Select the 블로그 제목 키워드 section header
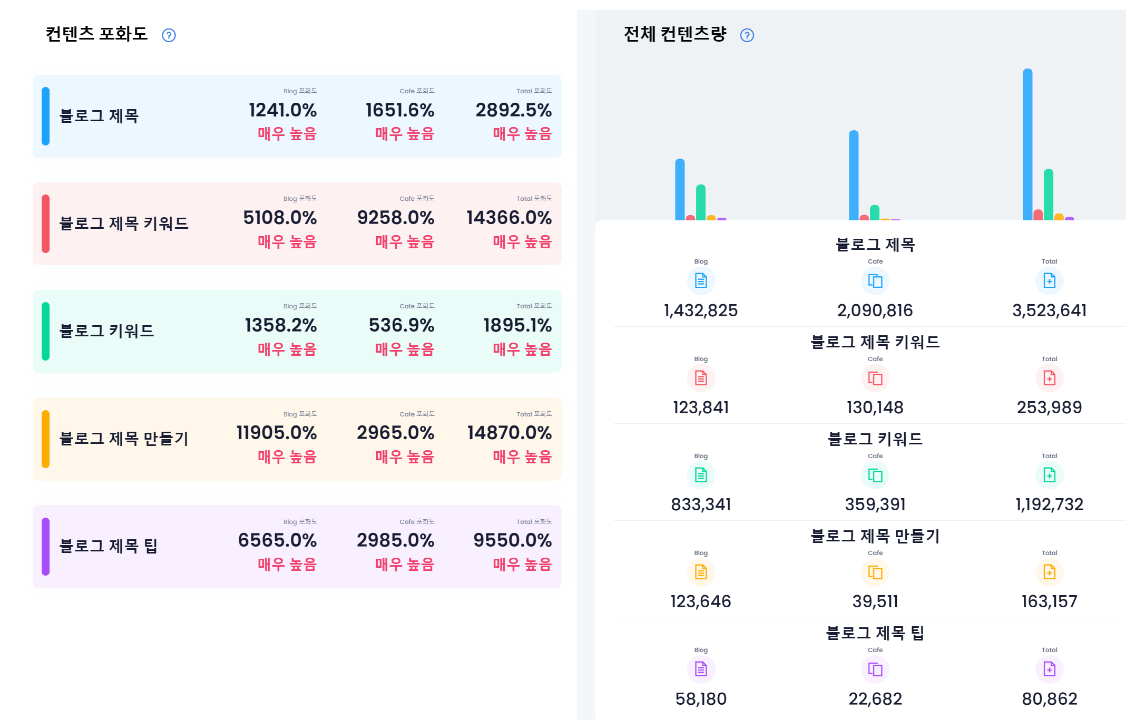 (x=875, y=341)
